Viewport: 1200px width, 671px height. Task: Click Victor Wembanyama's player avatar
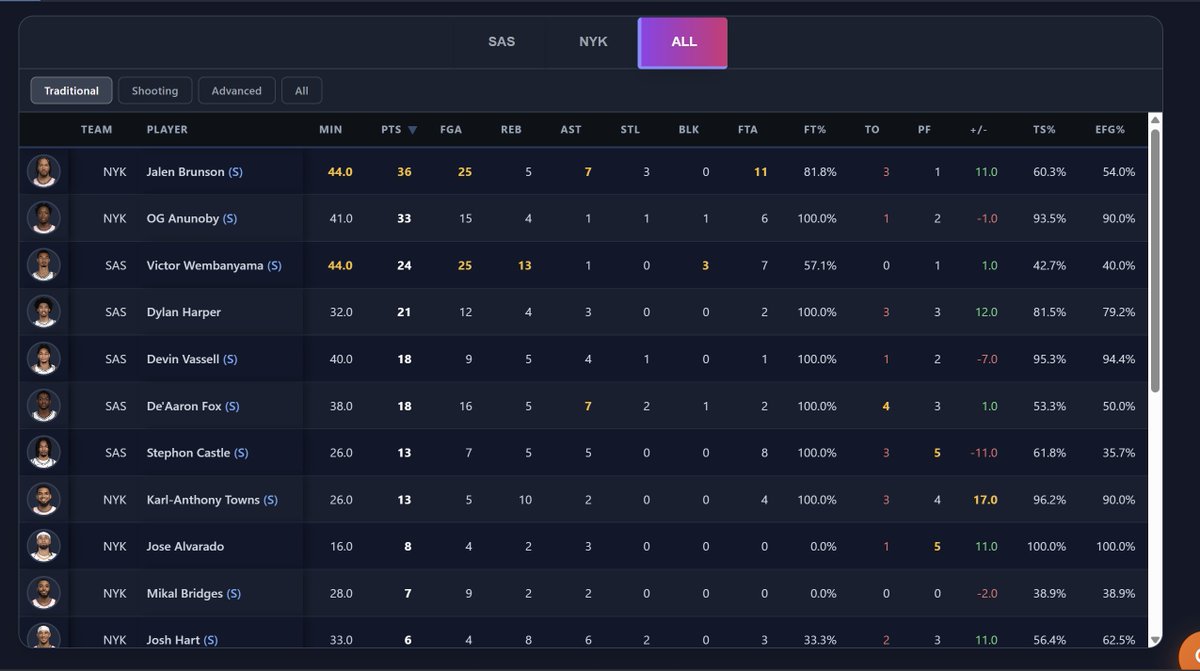click(x=44, y=265)
